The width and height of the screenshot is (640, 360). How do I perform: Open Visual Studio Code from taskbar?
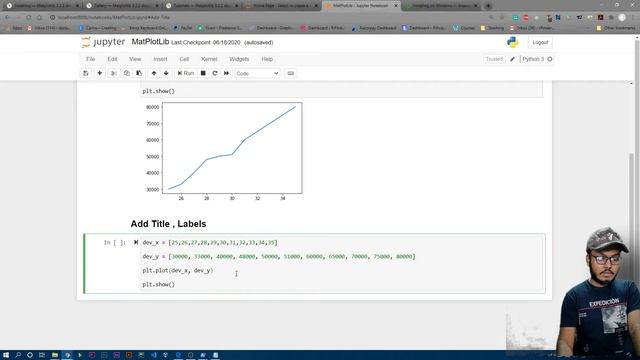[x=153, y=355]
